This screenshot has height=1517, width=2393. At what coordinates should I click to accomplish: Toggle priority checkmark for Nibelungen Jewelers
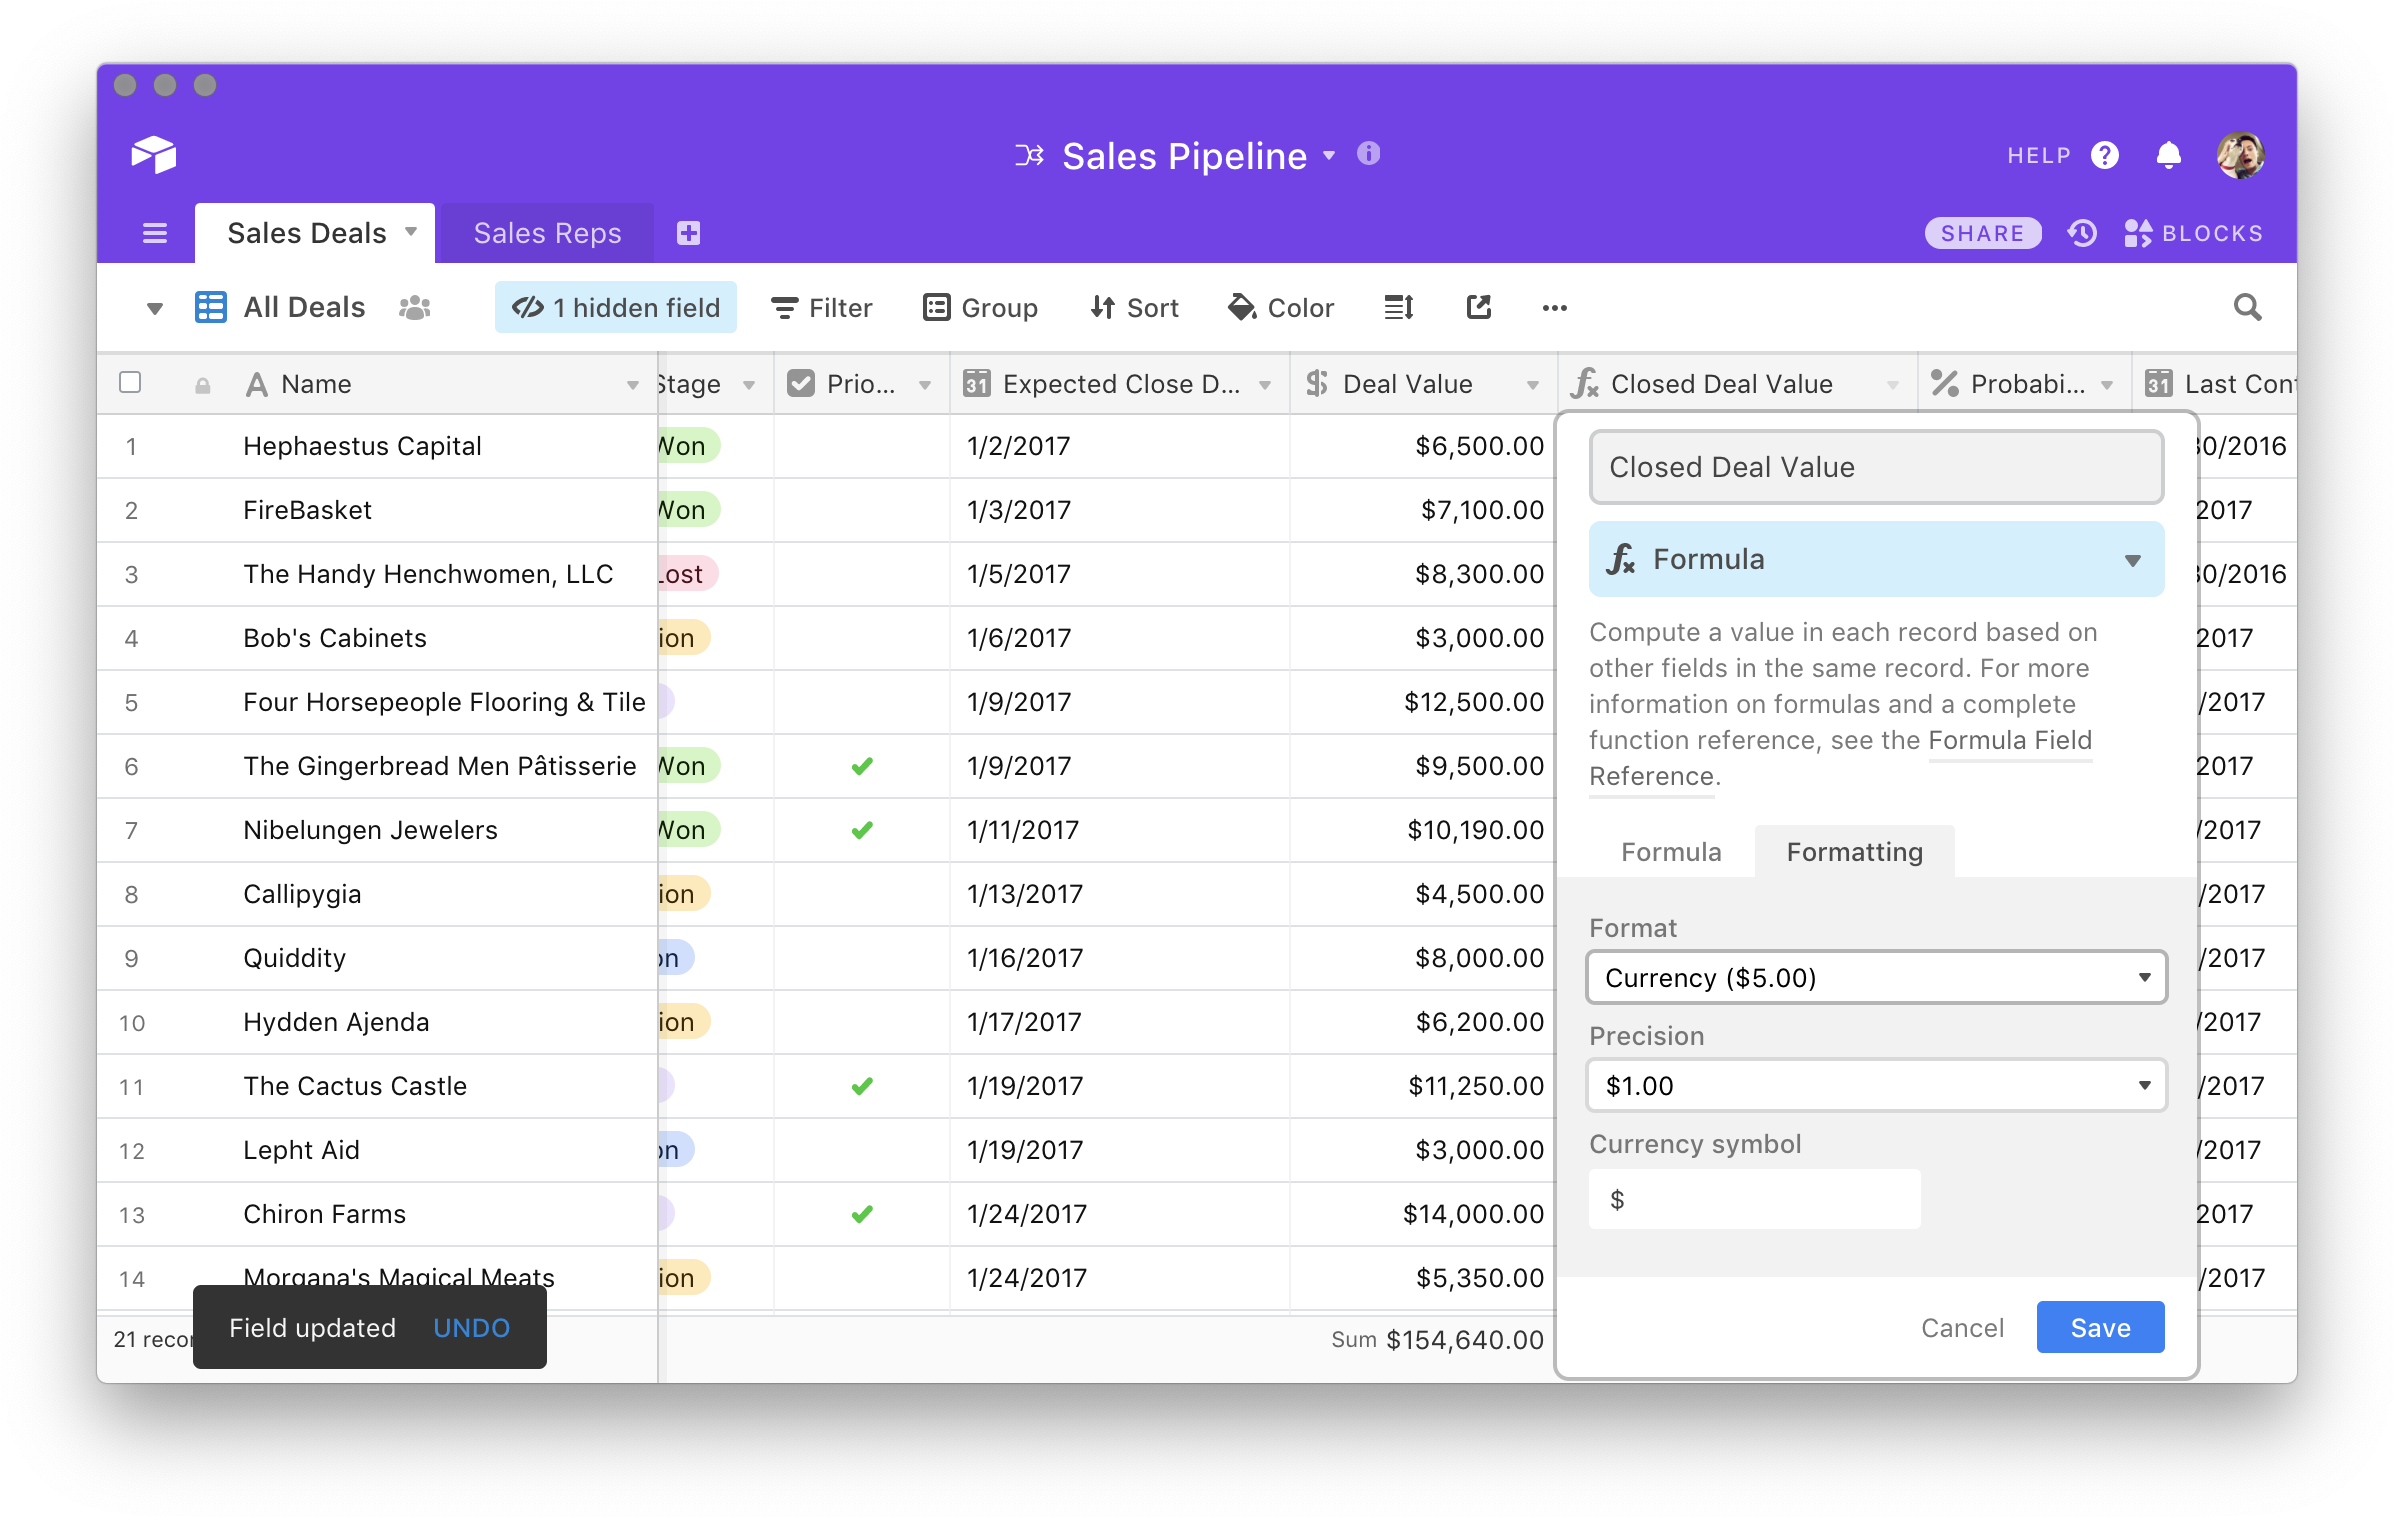coord(861,830)
